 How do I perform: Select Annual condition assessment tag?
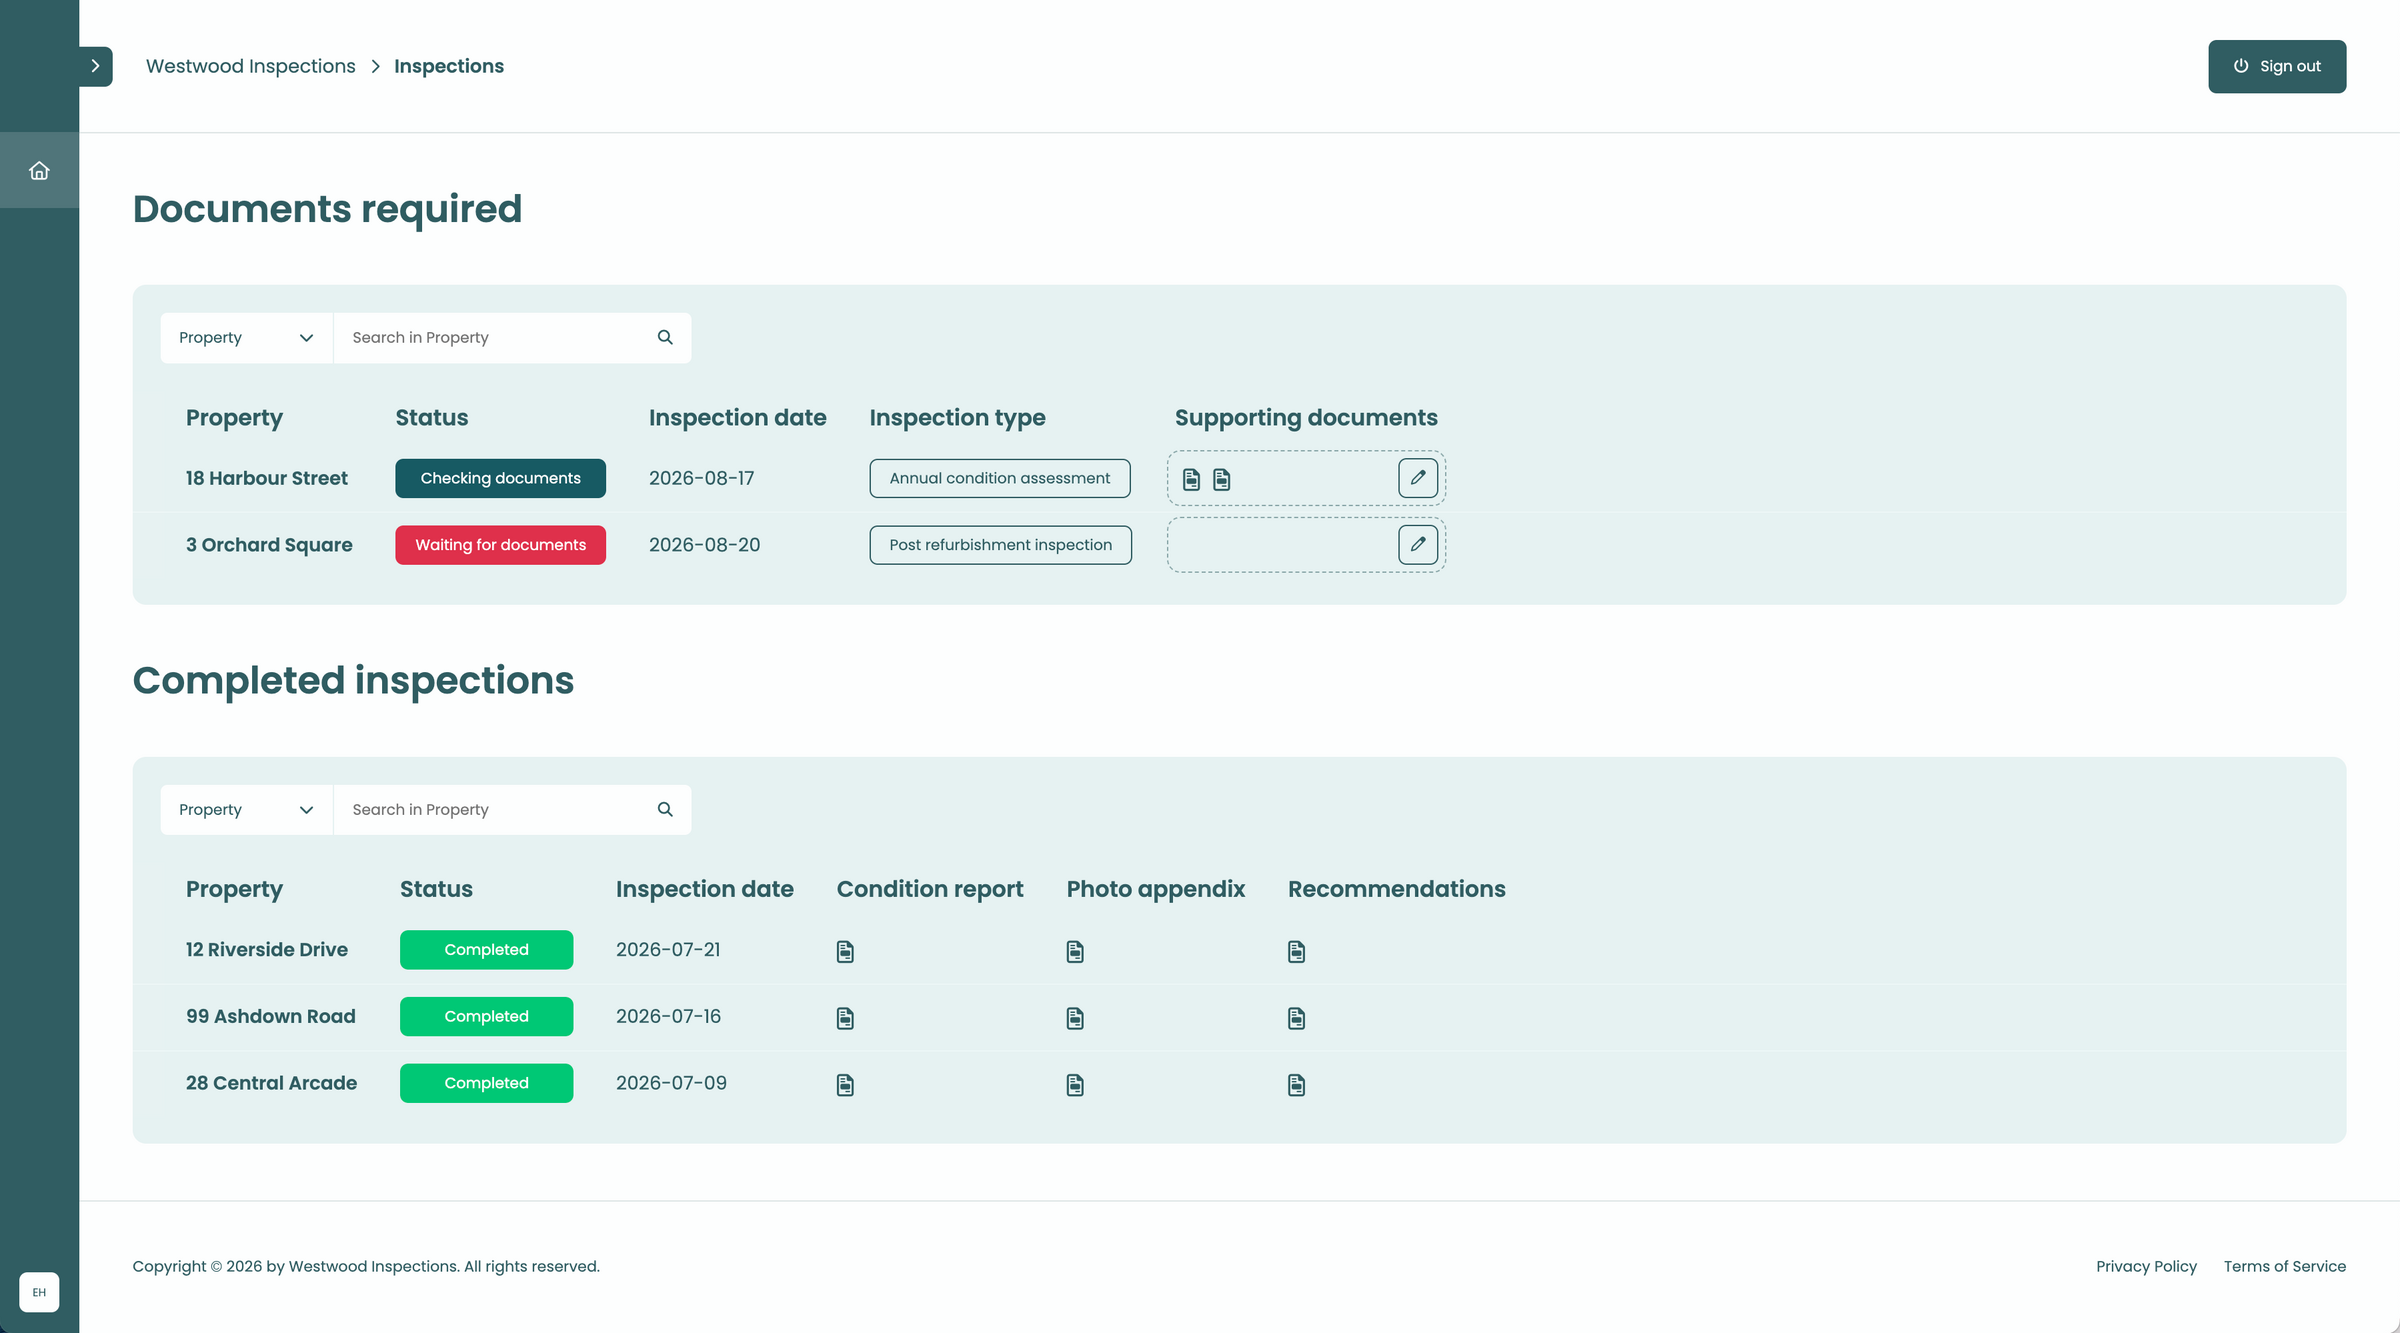pos(1000,478)
